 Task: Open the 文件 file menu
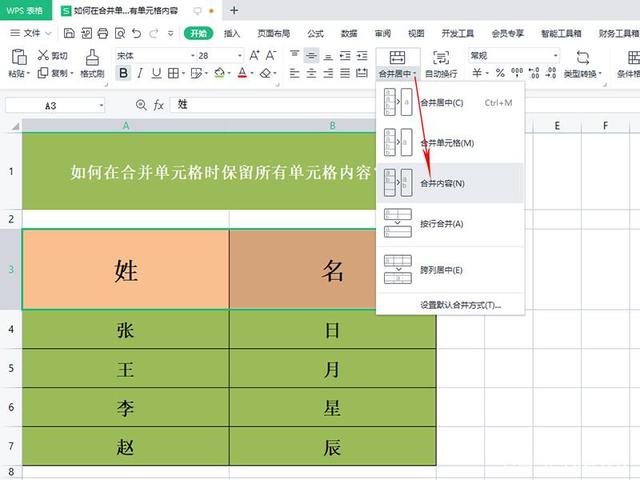31,33
